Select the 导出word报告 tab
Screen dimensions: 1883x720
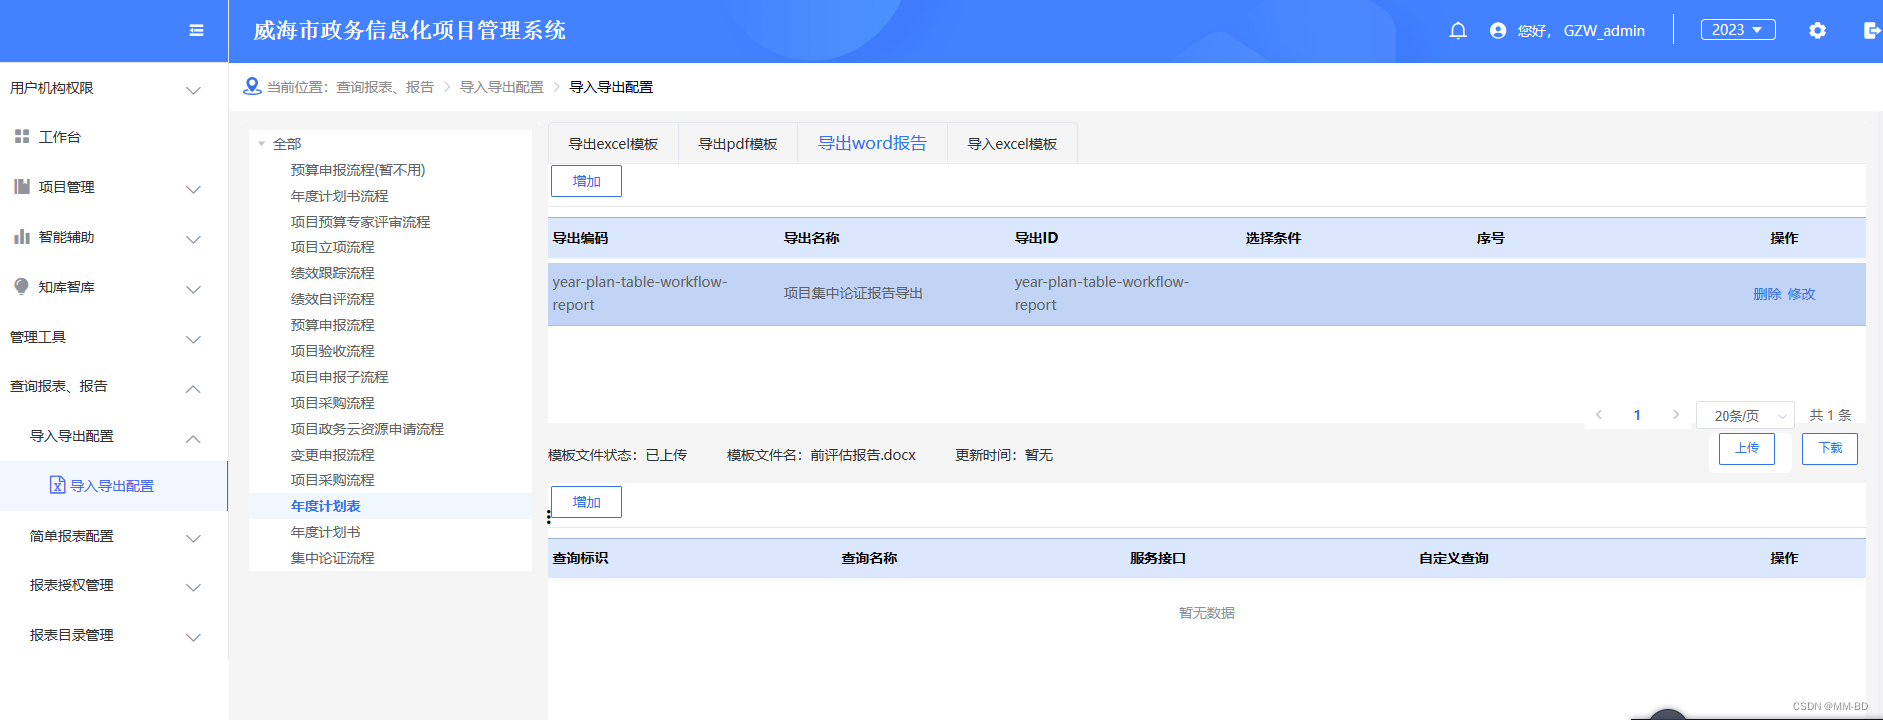coord(872,143)
